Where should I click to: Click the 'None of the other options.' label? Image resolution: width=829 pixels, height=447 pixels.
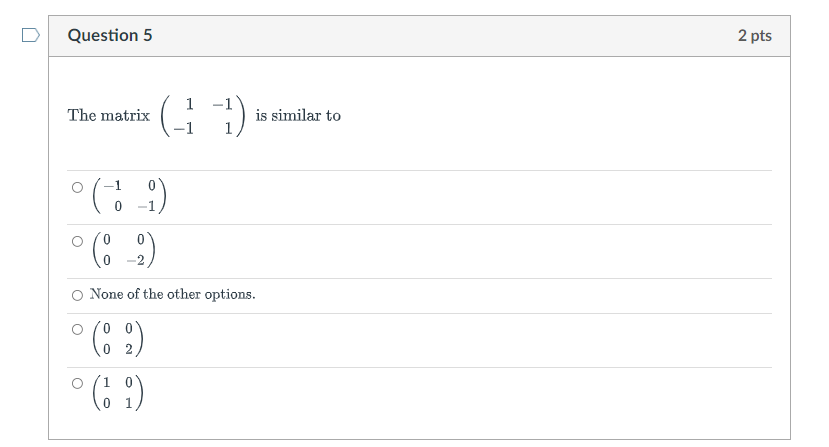[x=172, y=294]
